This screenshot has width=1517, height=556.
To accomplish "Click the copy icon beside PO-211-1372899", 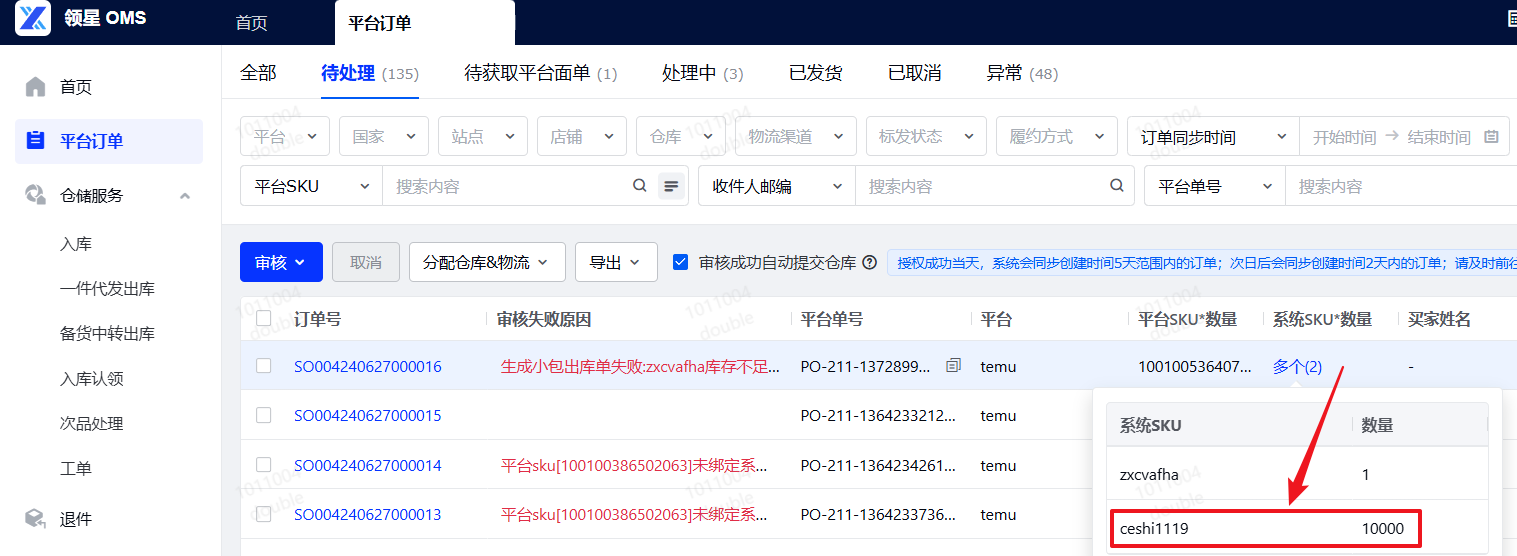I will click(953, 366).
